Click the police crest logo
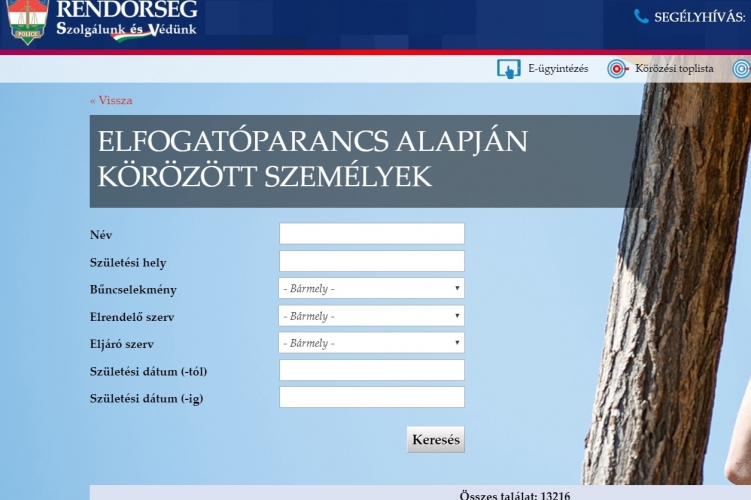This screenshot has height=500, width=751. tap(28, 22)
